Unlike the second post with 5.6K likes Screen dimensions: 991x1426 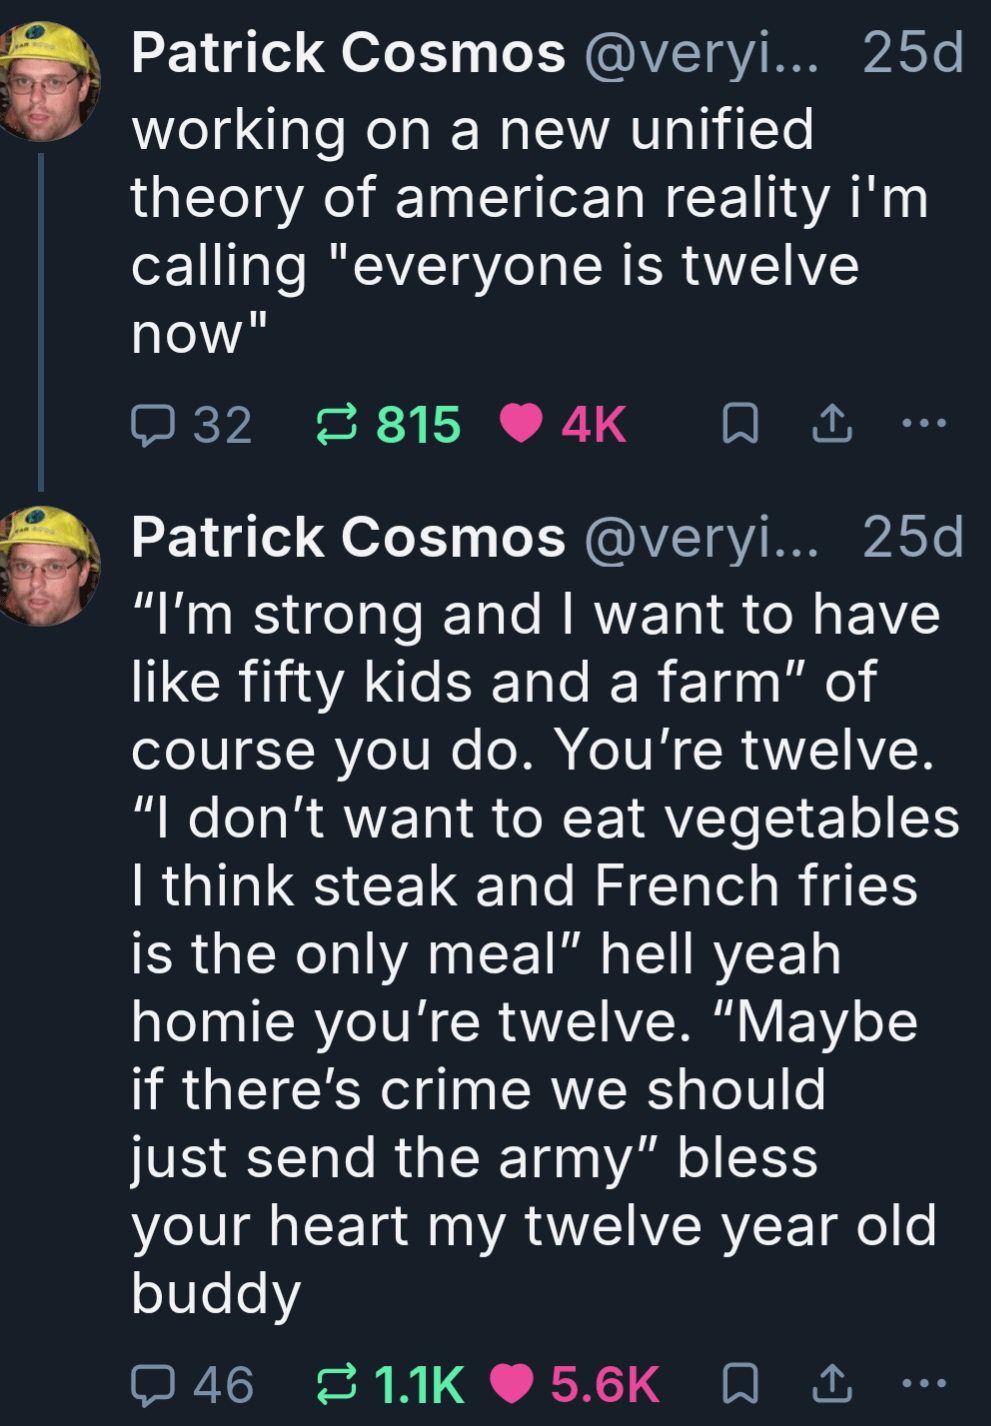point(512,1384)
